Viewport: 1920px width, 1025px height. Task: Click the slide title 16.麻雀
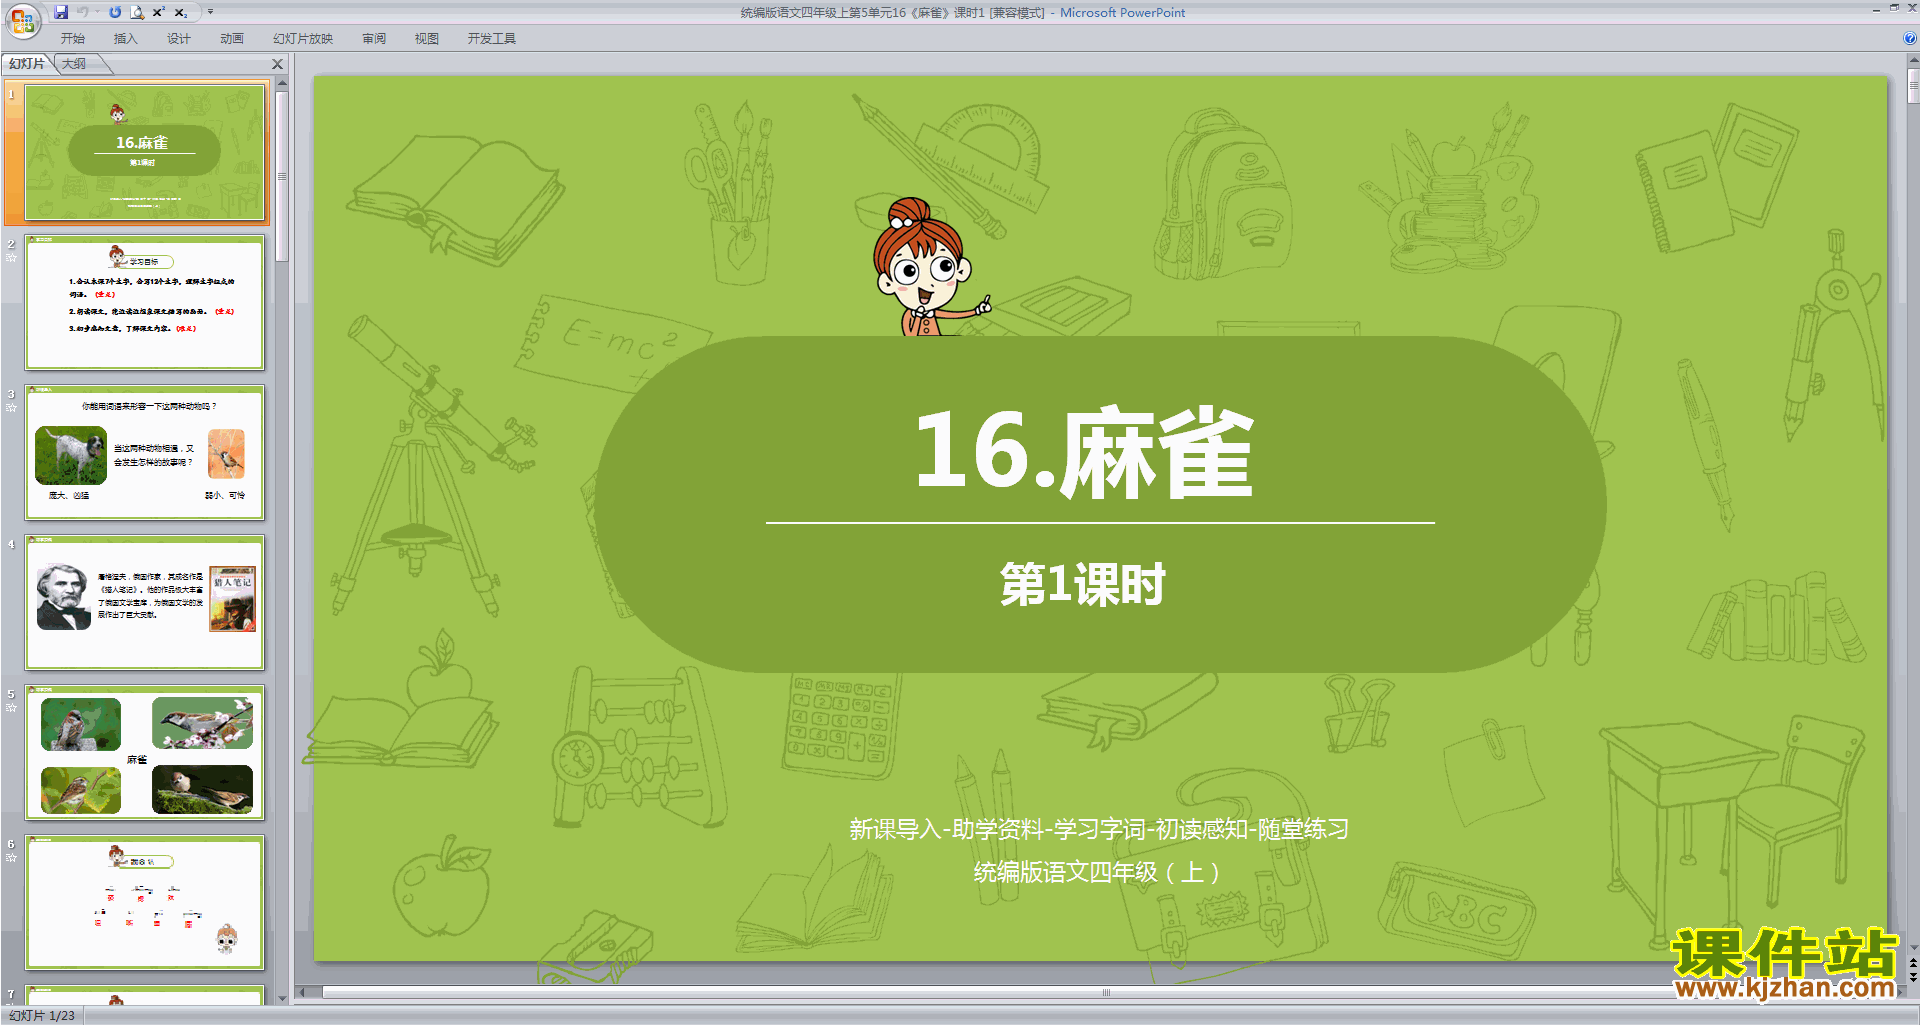click(1084, 453)
